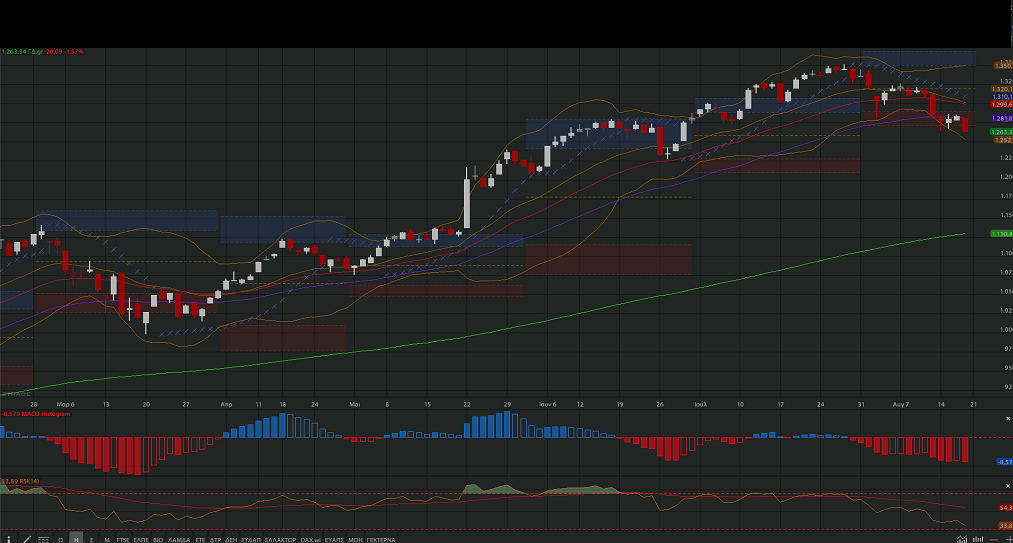
Task: Load the ΕΥΑΠΣ symbol shortcut
Action: [x=334, y=540]
